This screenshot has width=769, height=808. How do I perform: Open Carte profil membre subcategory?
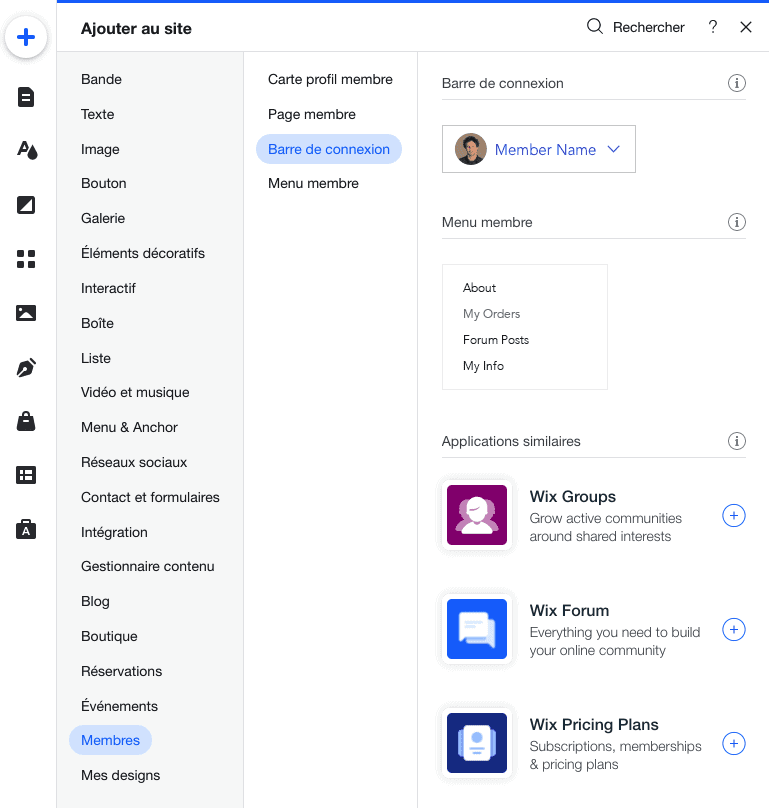coord(330,79)
